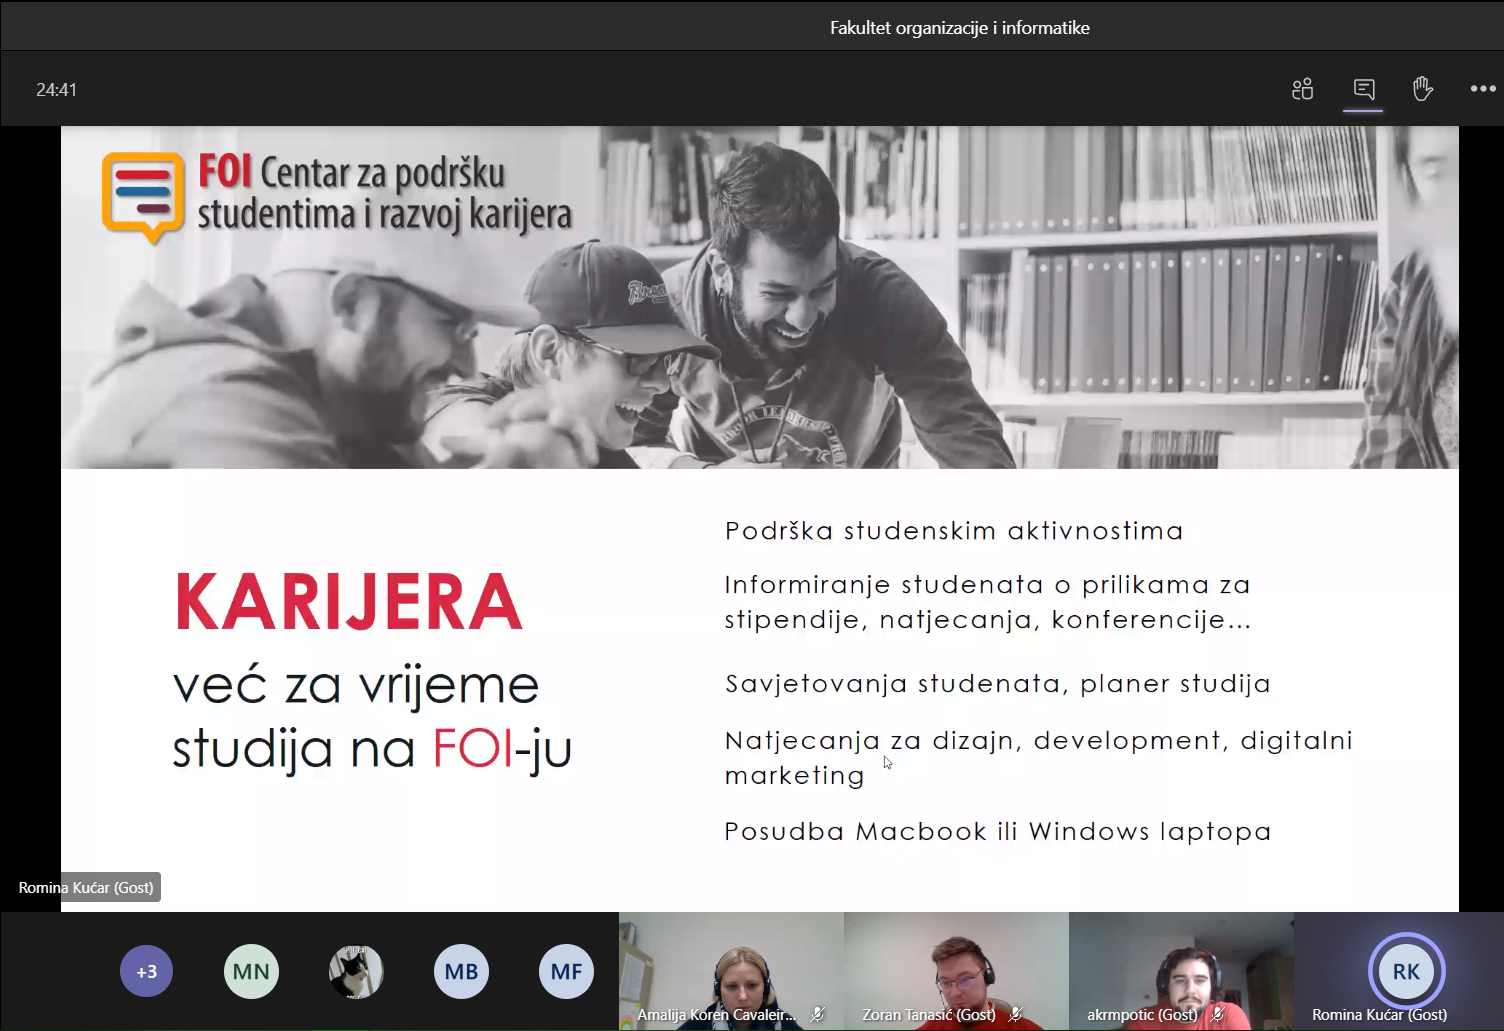Open Amalija Koren Cavaleir video tile
1504x1031 pixels.
[731, 971]
